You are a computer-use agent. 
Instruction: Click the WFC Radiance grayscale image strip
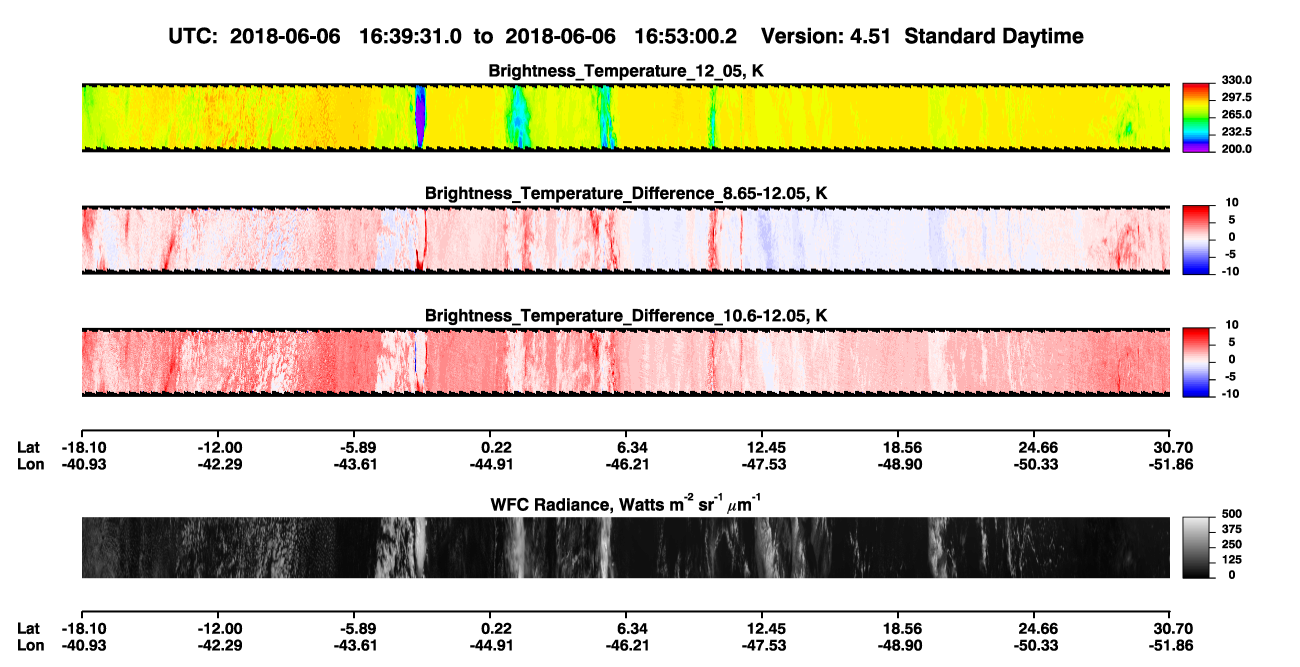625,548
